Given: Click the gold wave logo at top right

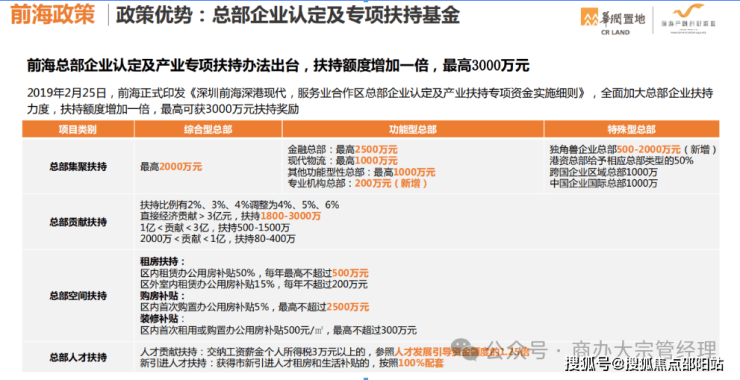Looking at the screenshot, I should click(689, 11).
